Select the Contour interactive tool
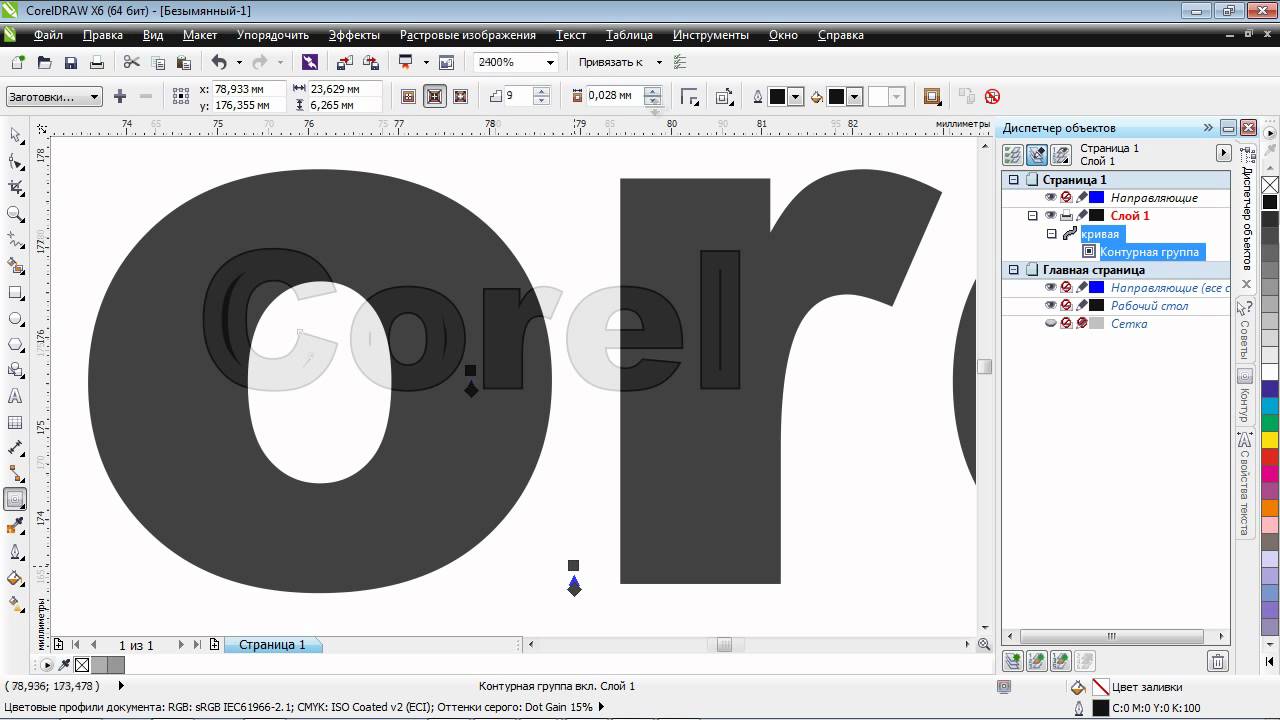1280x720 pixels. (15, 499)
